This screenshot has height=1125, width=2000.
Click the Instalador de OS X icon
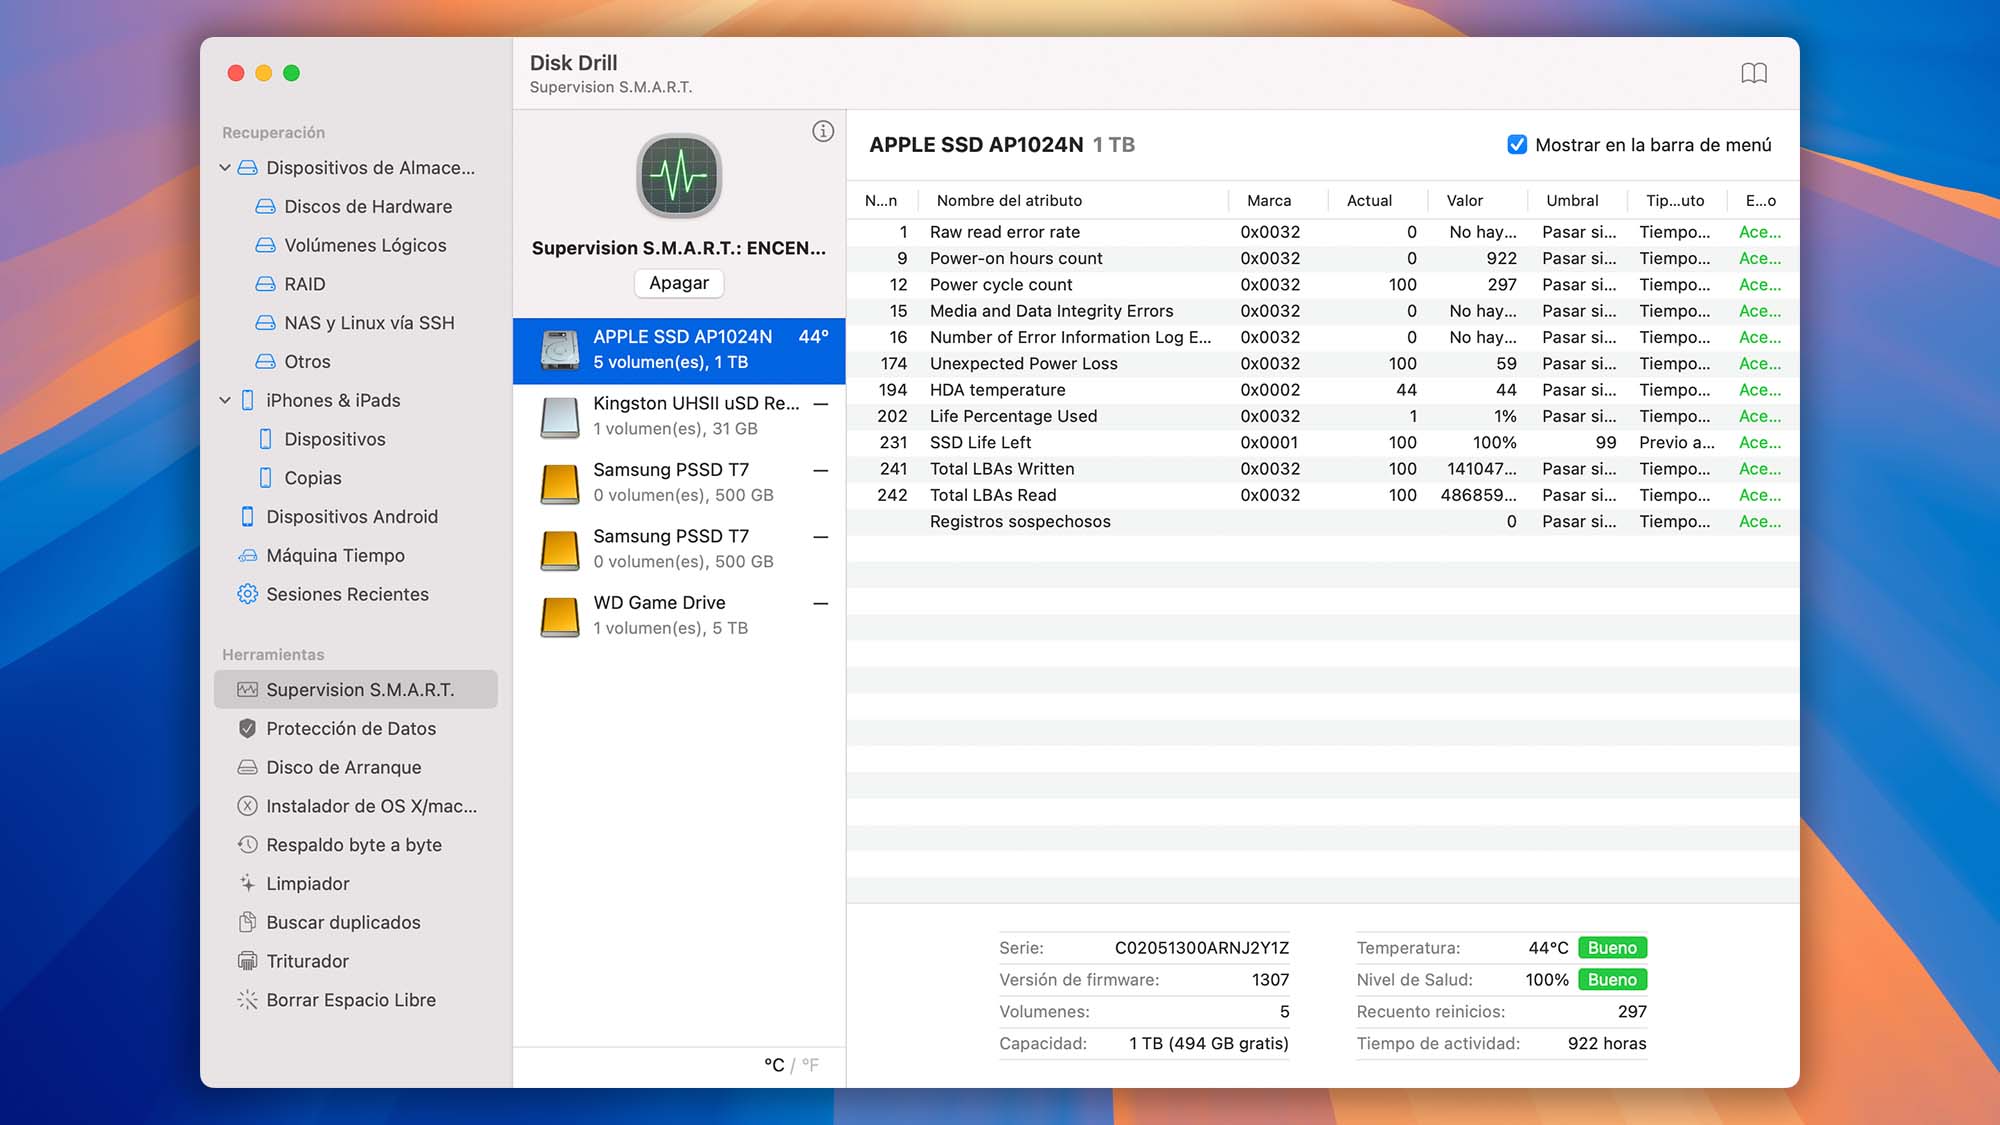(247, 806)
